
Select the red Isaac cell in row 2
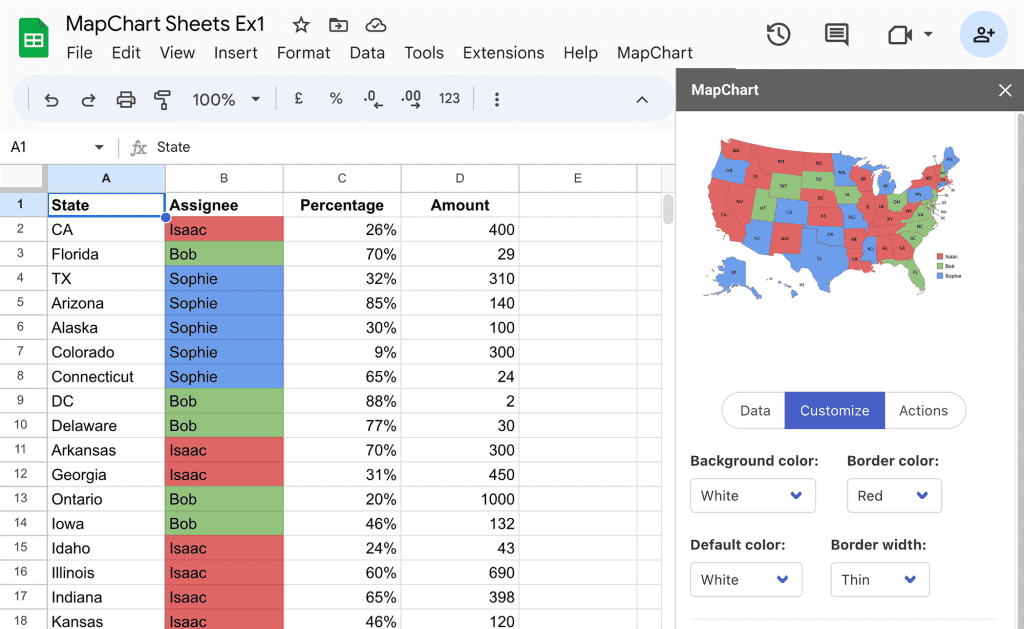tap(224, 230)
